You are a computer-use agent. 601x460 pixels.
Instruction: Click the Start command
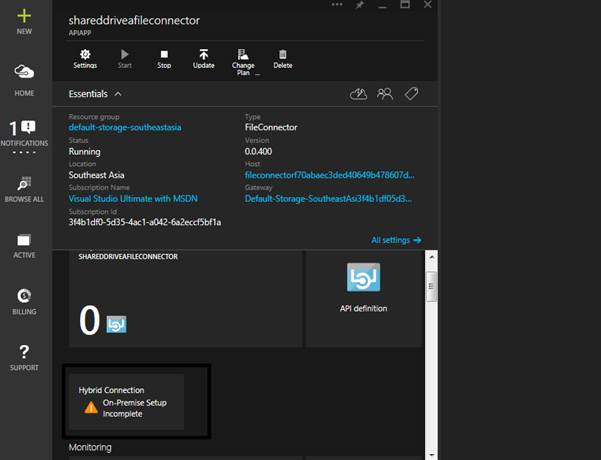[x=125, y=59]
